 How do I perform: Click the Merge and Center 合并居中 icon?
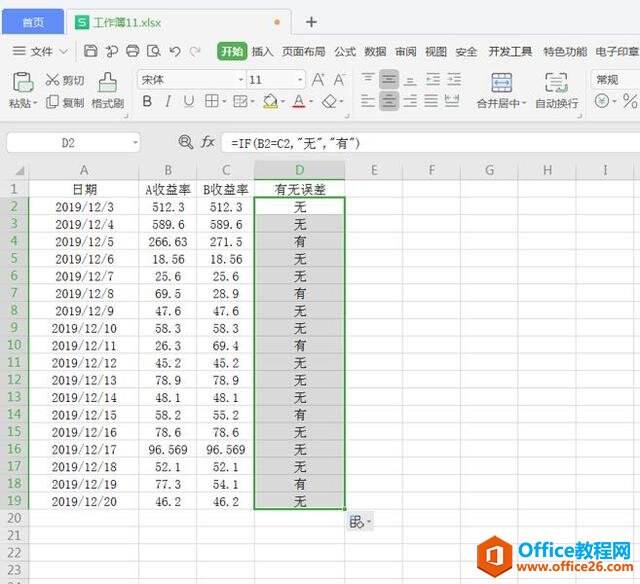[x=502, y=83]
